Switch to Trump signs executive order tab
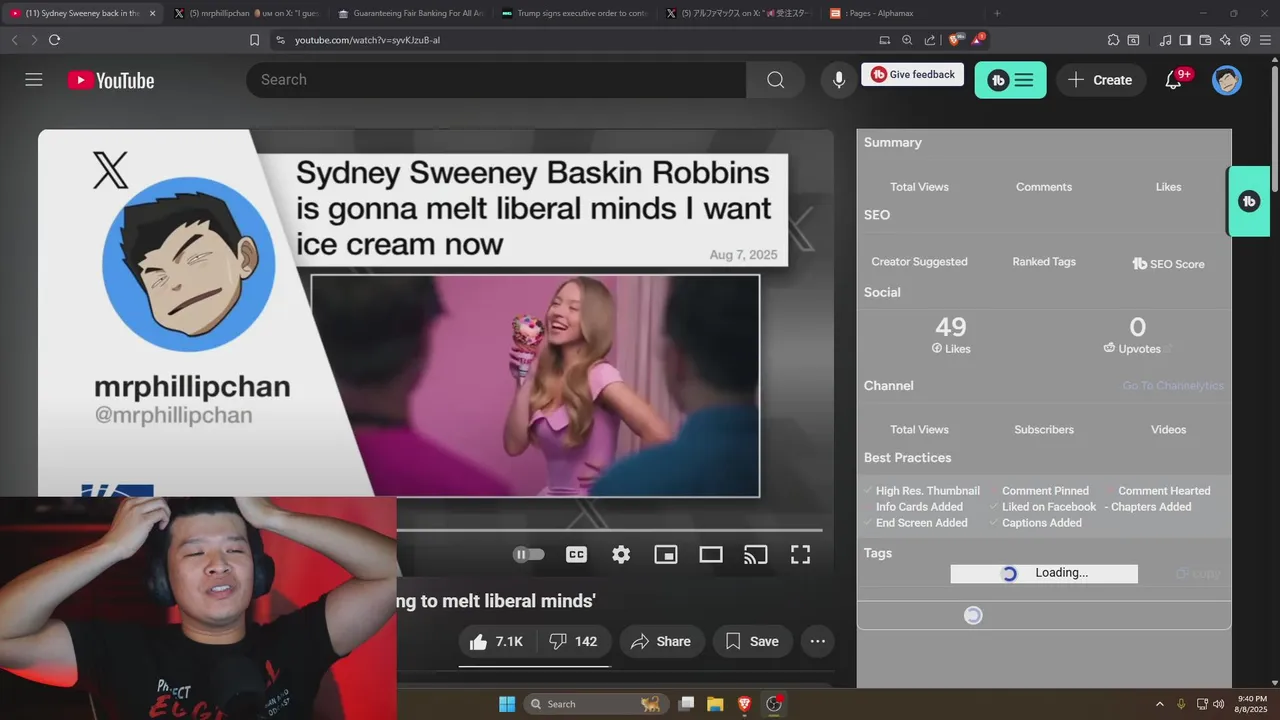Screen dimensions: 1280x720 pos(575,14)
